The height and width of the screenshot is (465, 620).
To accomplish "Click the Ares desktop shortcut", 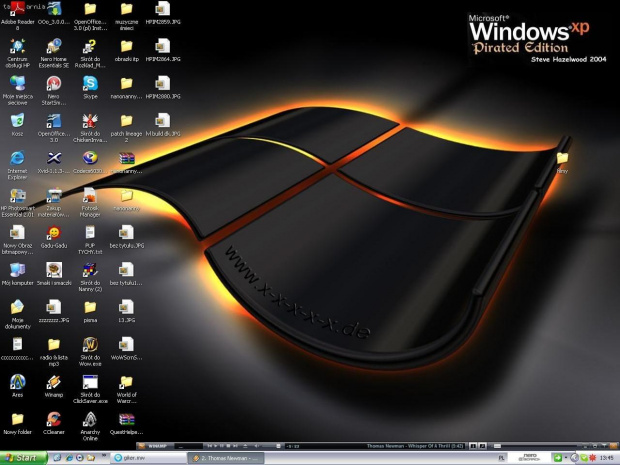I will [x=17, y=386].
